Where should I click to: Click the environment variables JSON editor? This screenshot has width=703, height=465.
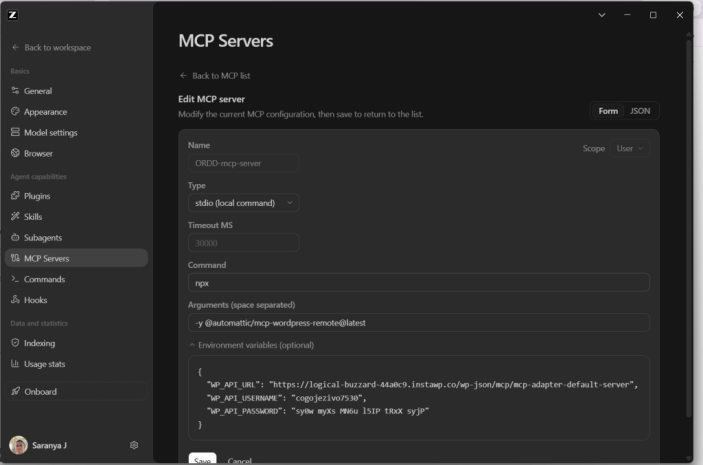click(x=419, y=398)
